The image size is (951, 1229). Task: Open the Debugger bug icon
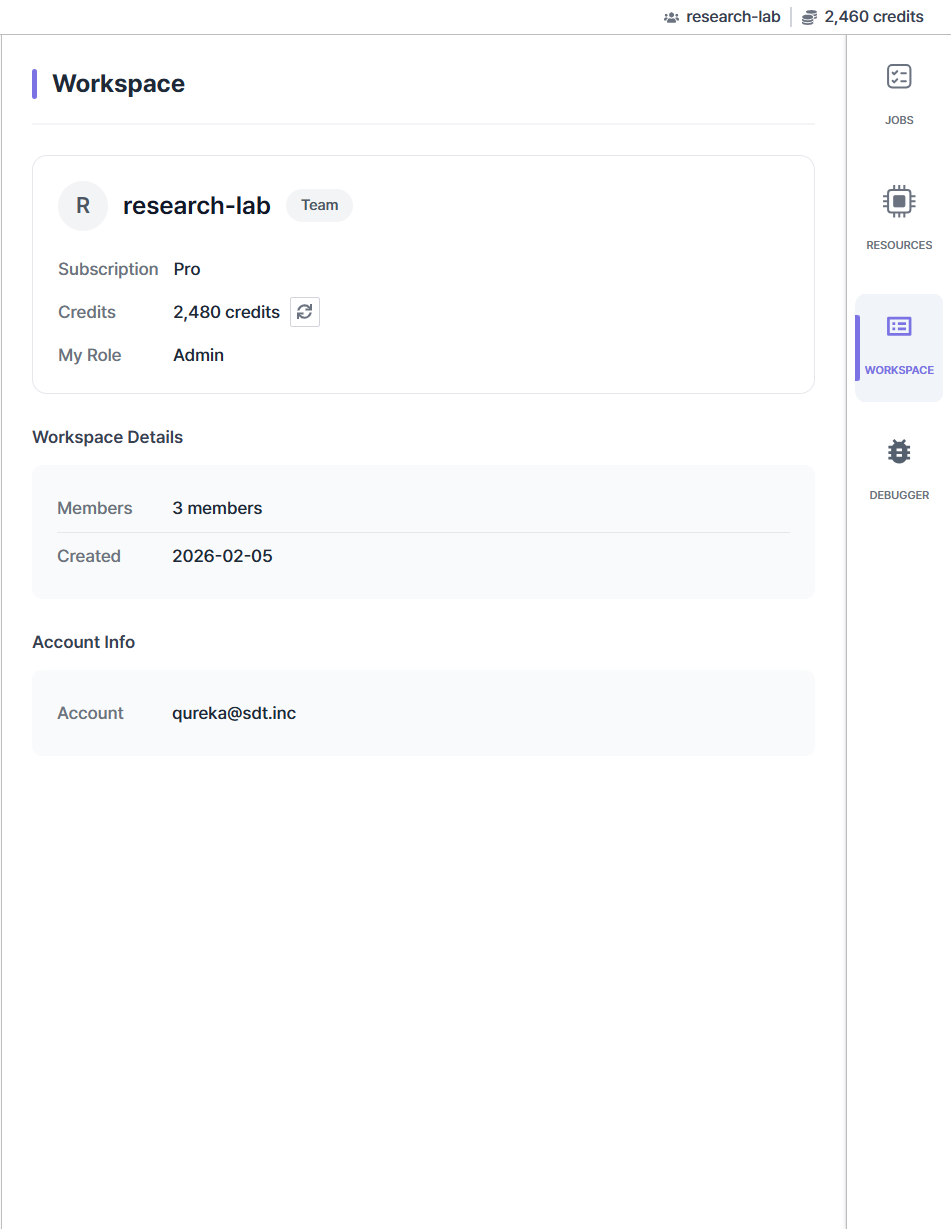[899, 452]
